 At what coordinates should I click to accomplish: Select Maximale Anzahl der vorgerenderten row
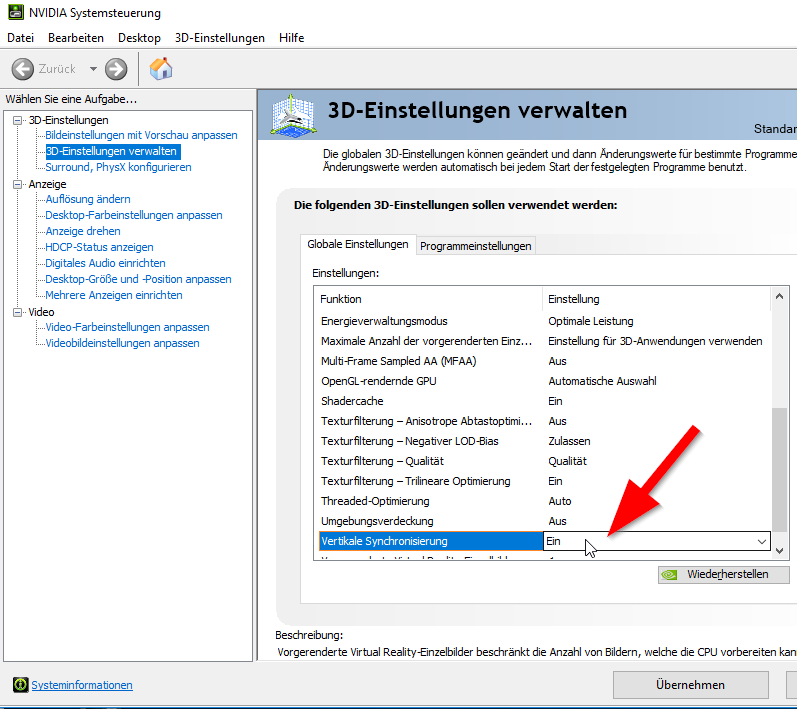click(x=543, y=342)
